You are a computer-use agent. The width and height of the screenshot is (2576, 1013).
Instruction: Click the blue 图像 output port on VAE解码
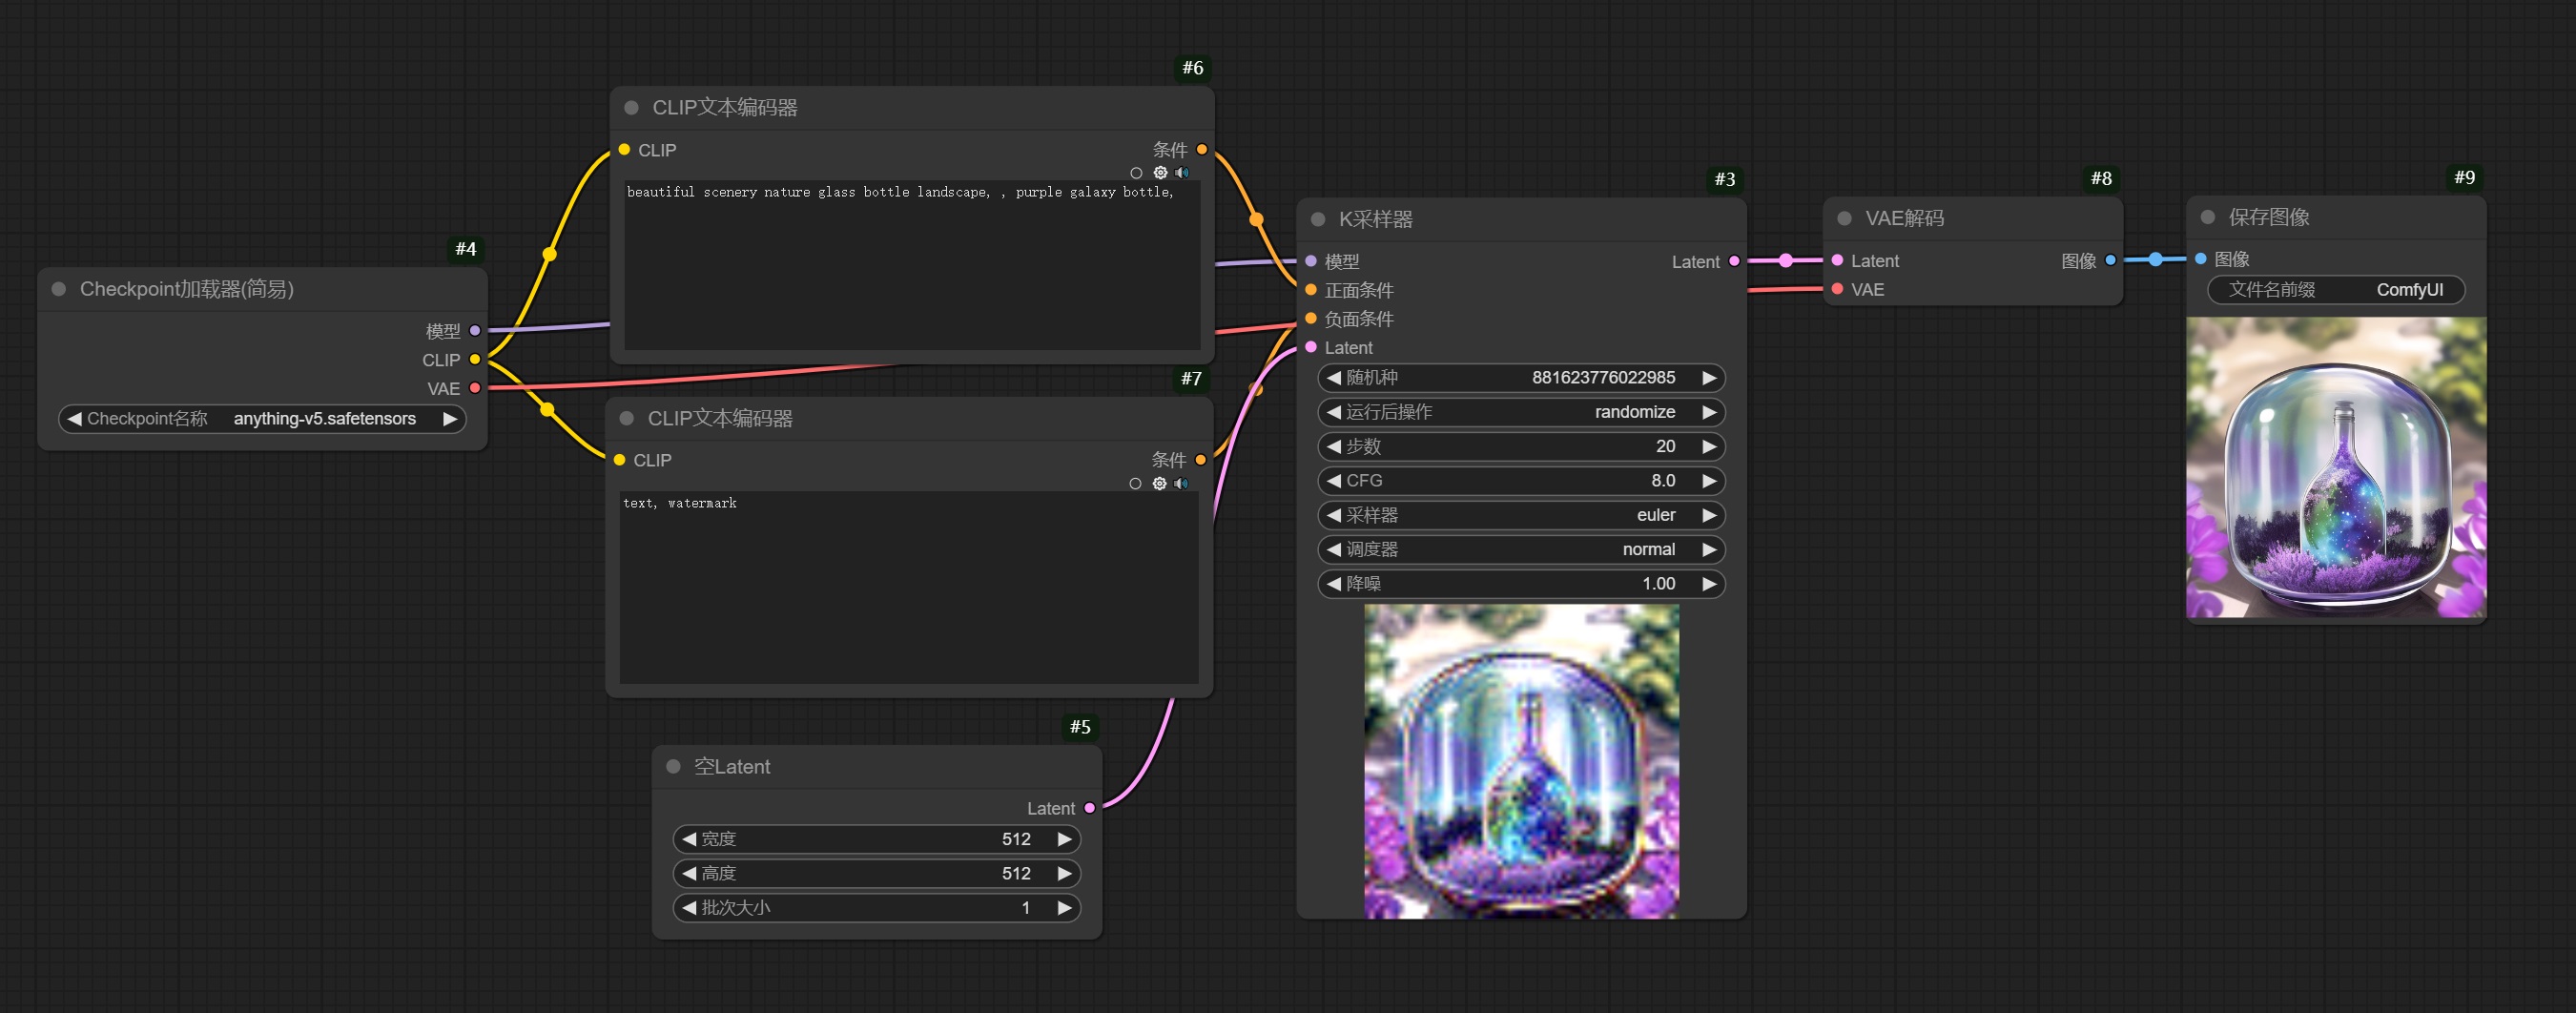[2110, 260]
